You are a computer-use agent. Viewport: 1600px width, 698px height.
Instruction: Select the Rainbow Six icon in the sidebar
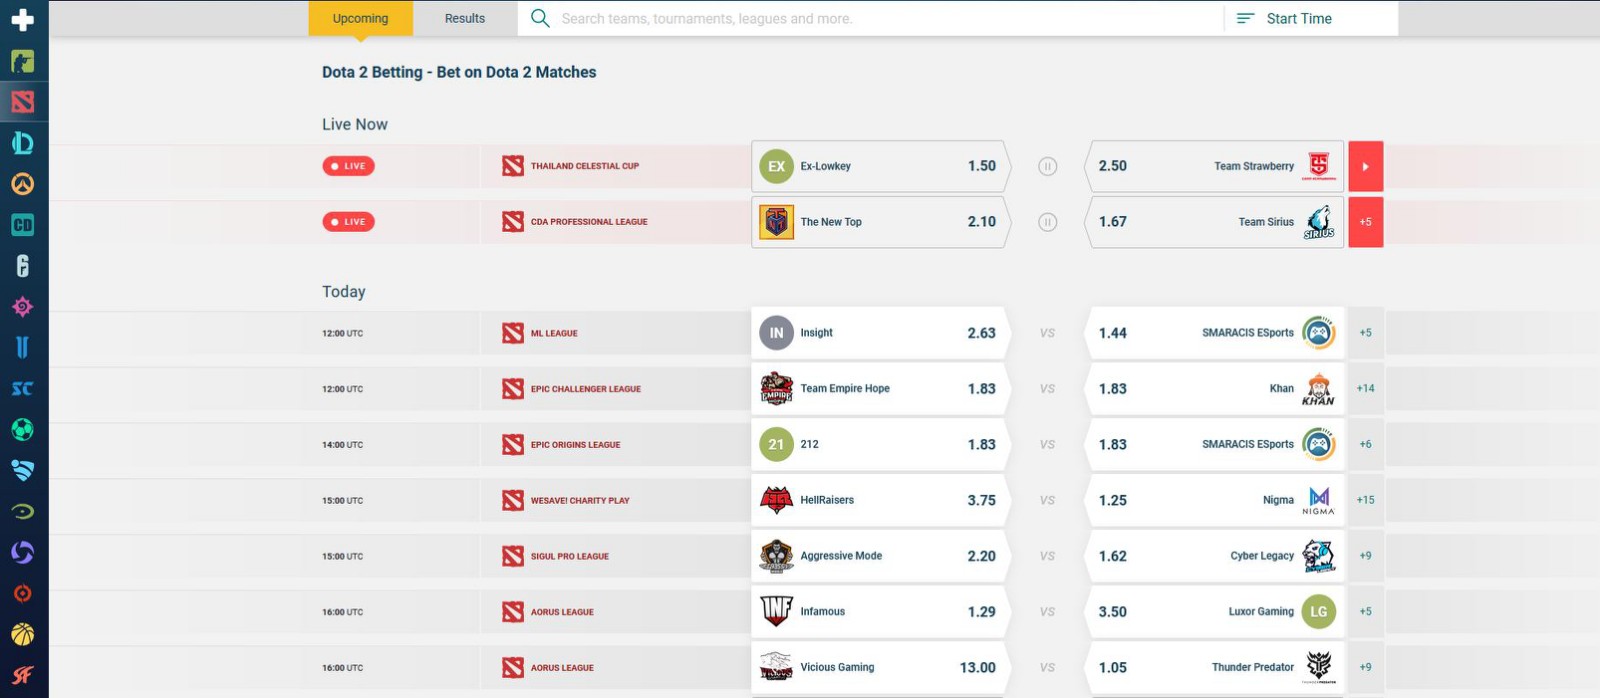coord(22,266)
